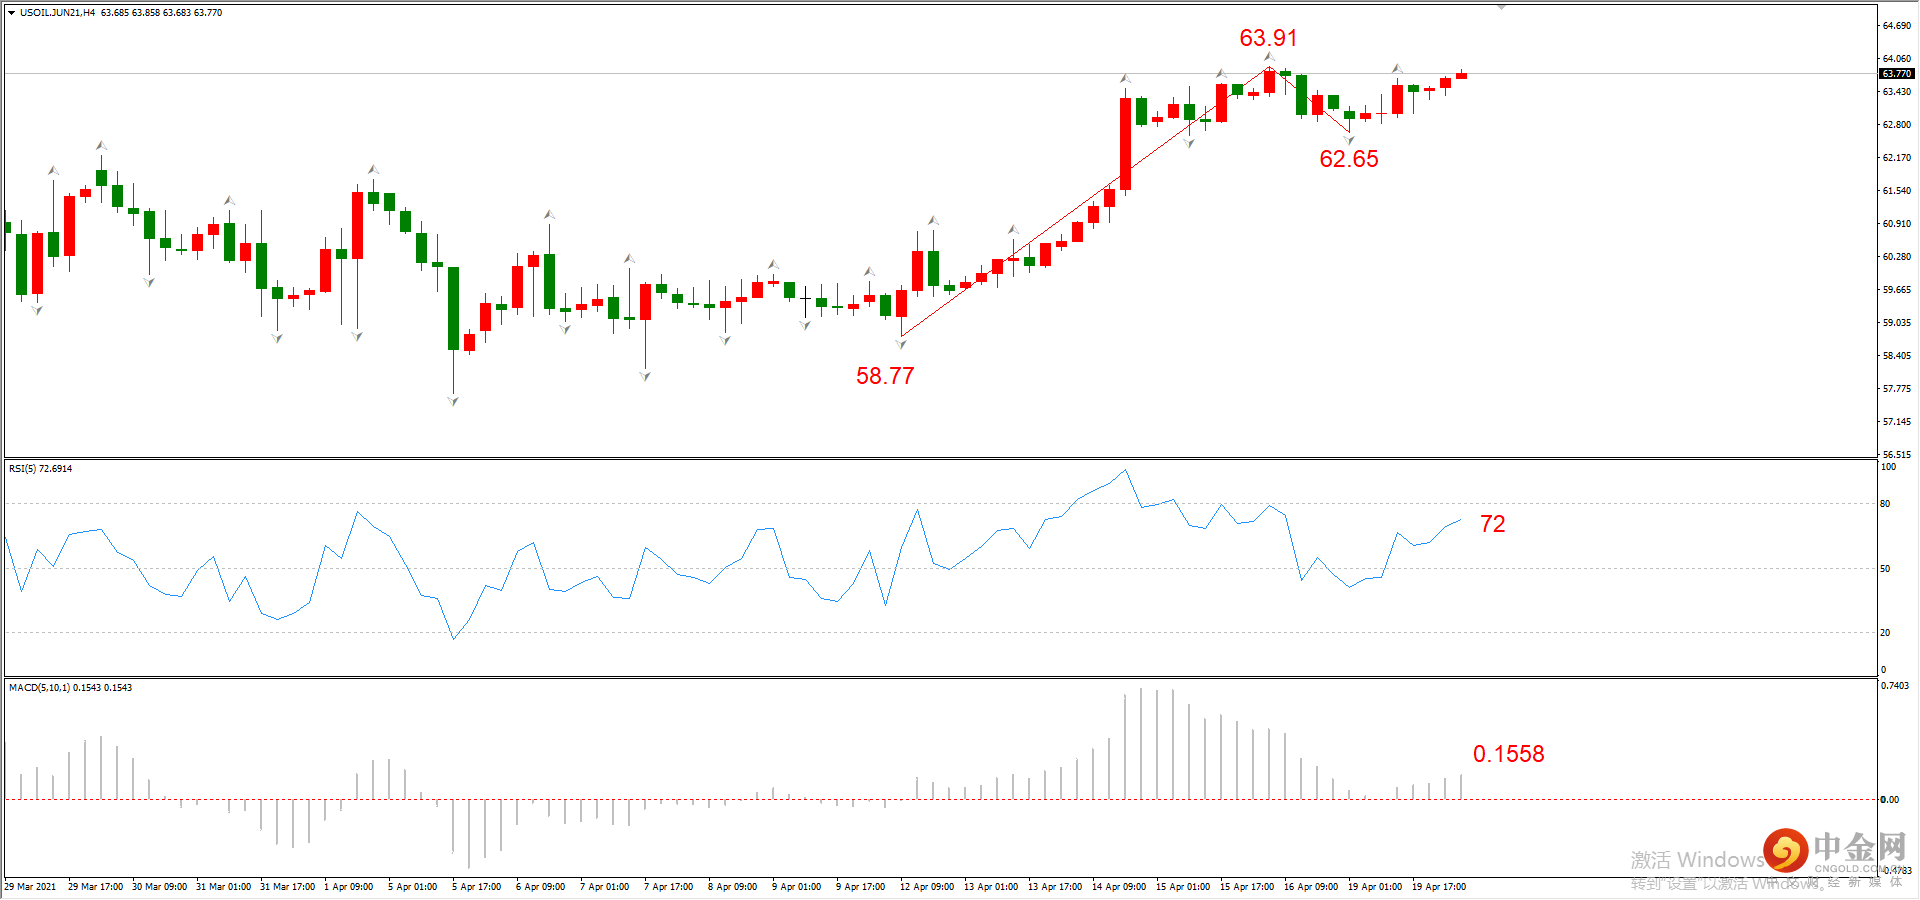The image size is (1920, 900).
Task: Select the fractal arrow above the 63.91 high
Action: tap(1269, 58)
